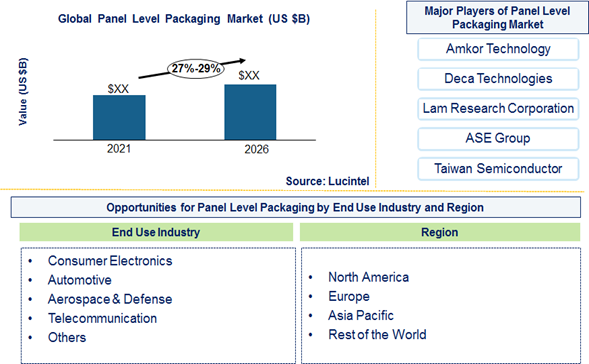Click the Automotive list item

coord(80,280)
